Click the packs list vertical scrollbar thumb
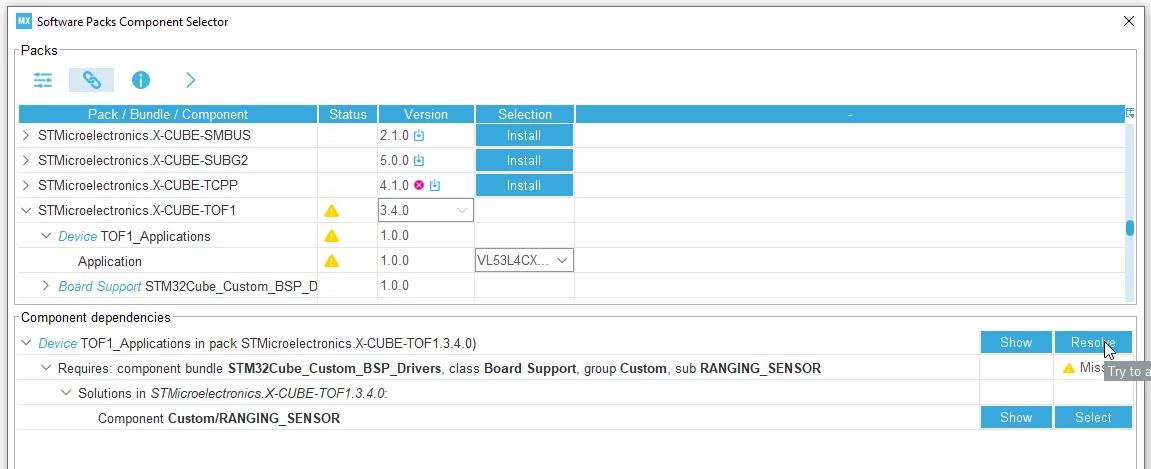1151x469 pixels. (x=1130, y=228)
